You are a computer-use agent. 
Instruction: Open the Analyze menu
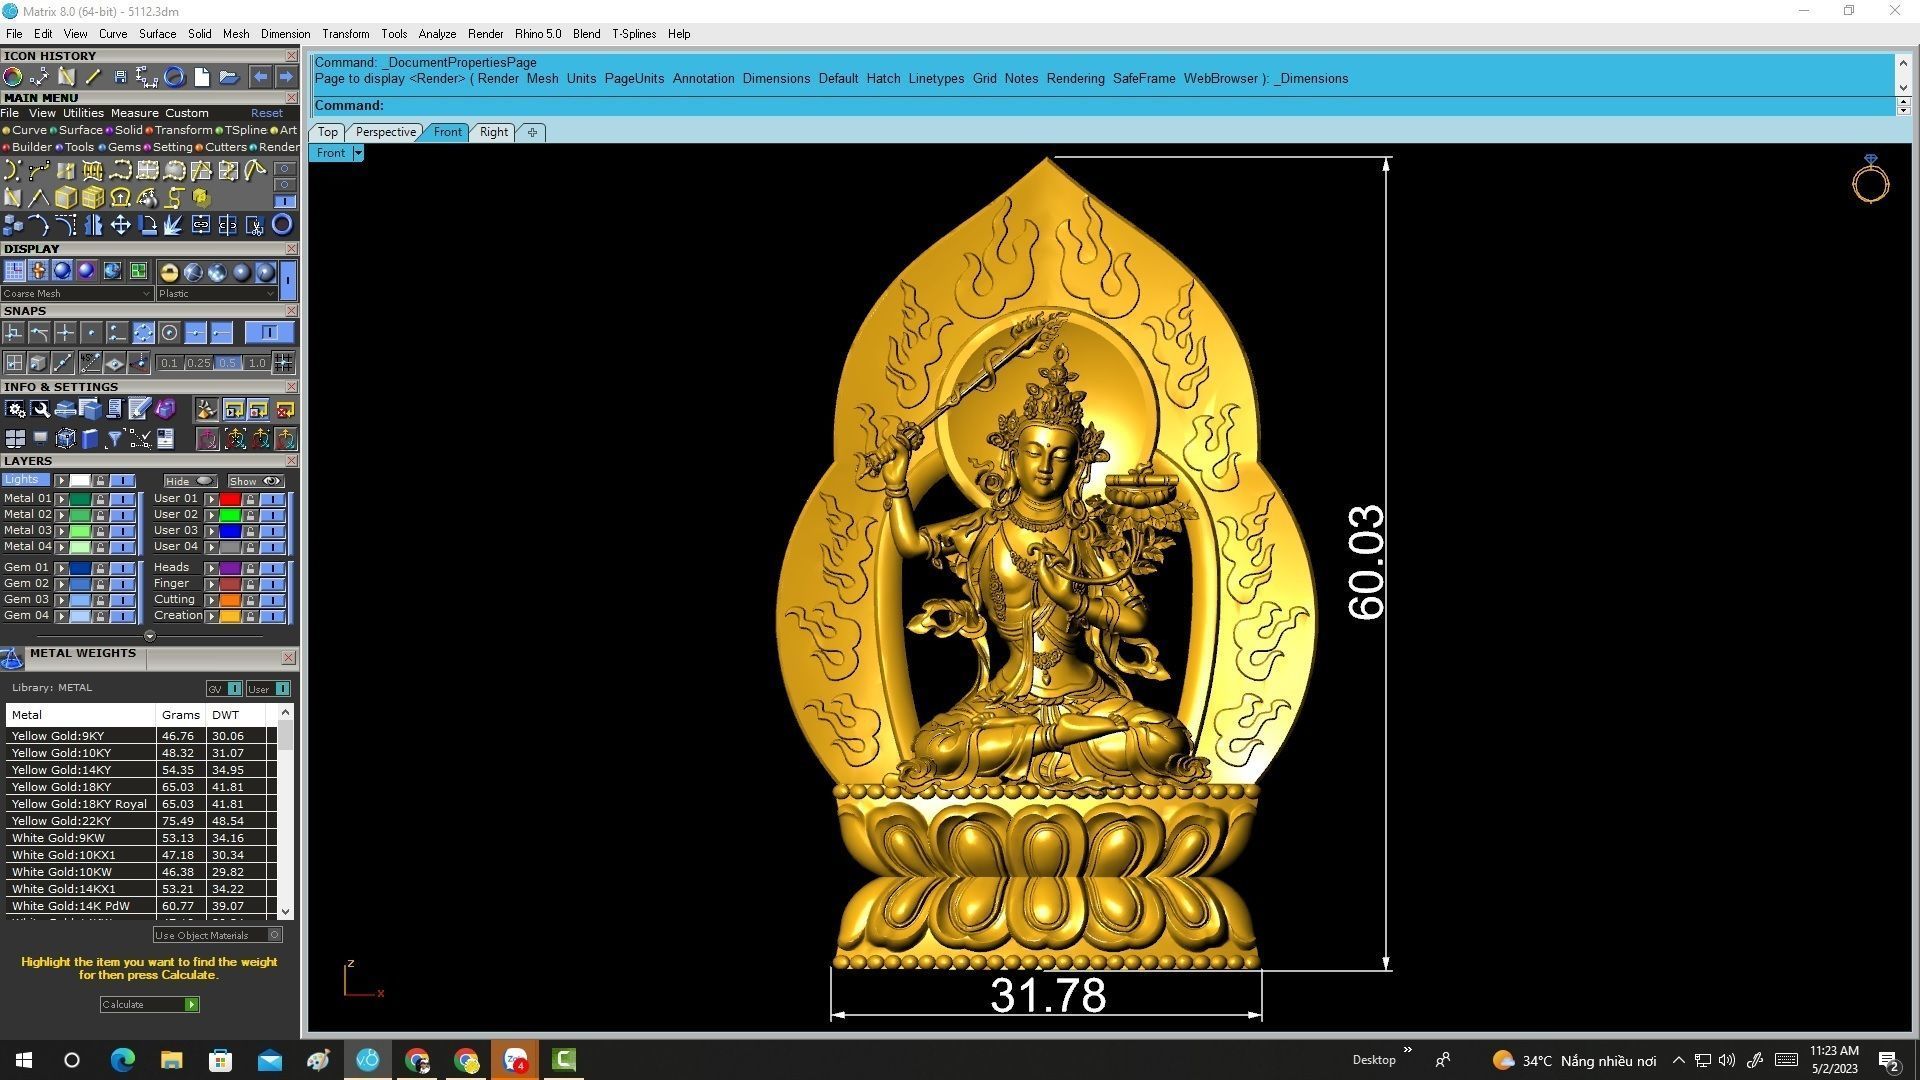pos(437,34)
